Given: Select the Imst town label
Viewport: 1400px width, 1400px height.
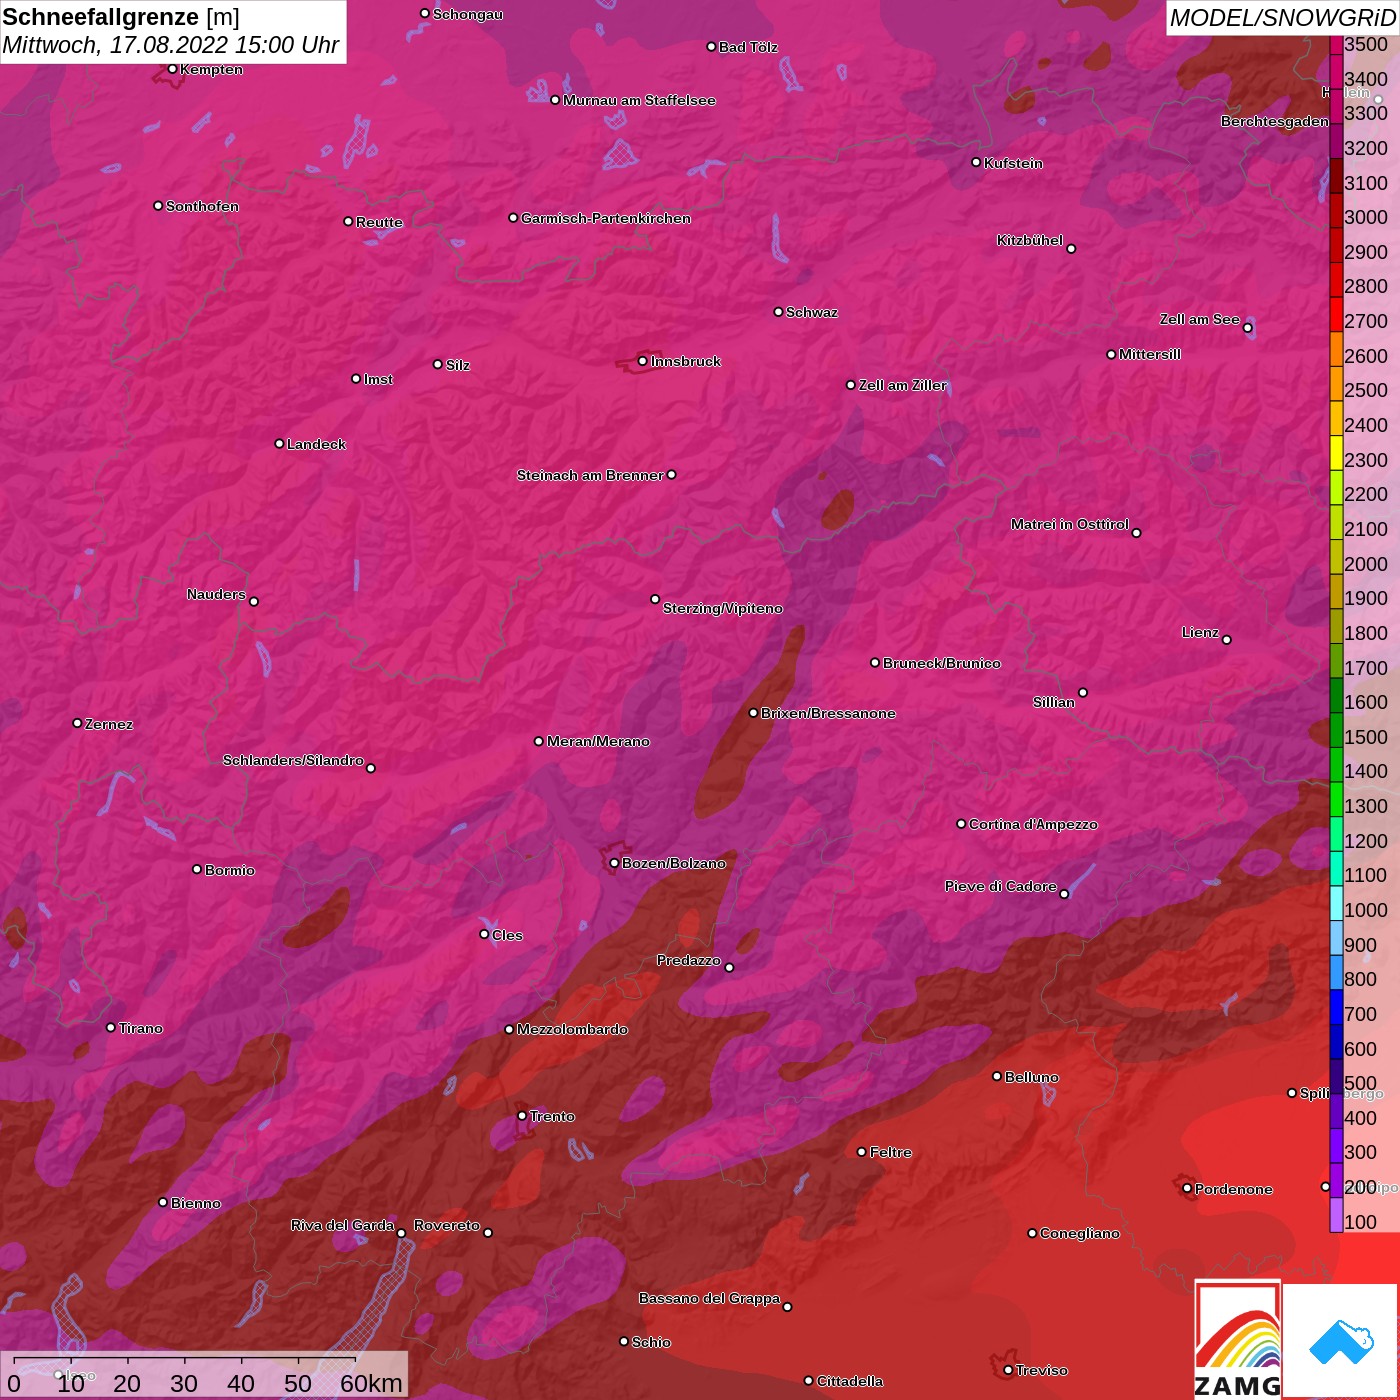Looking at the screenshot, I should click(378, 379).
